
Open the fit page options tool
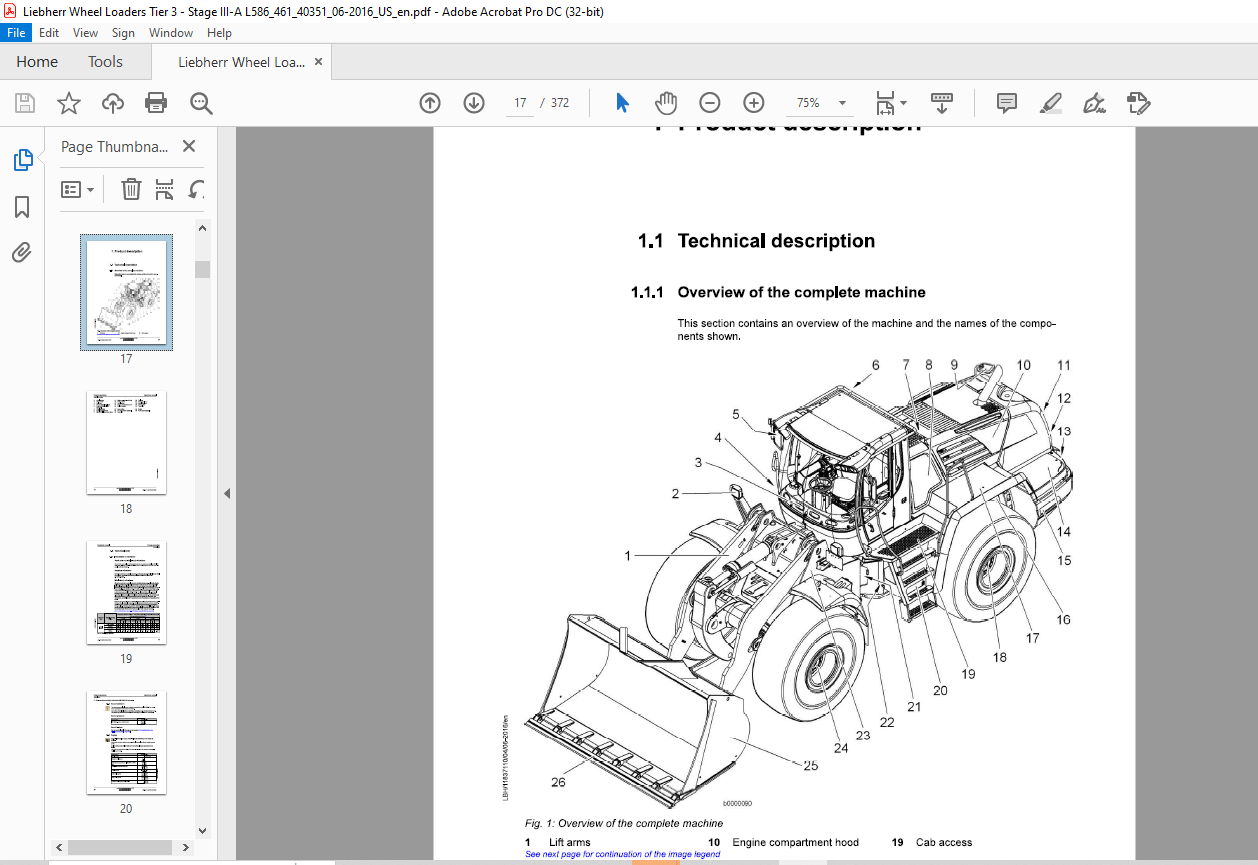coord(890,103)
